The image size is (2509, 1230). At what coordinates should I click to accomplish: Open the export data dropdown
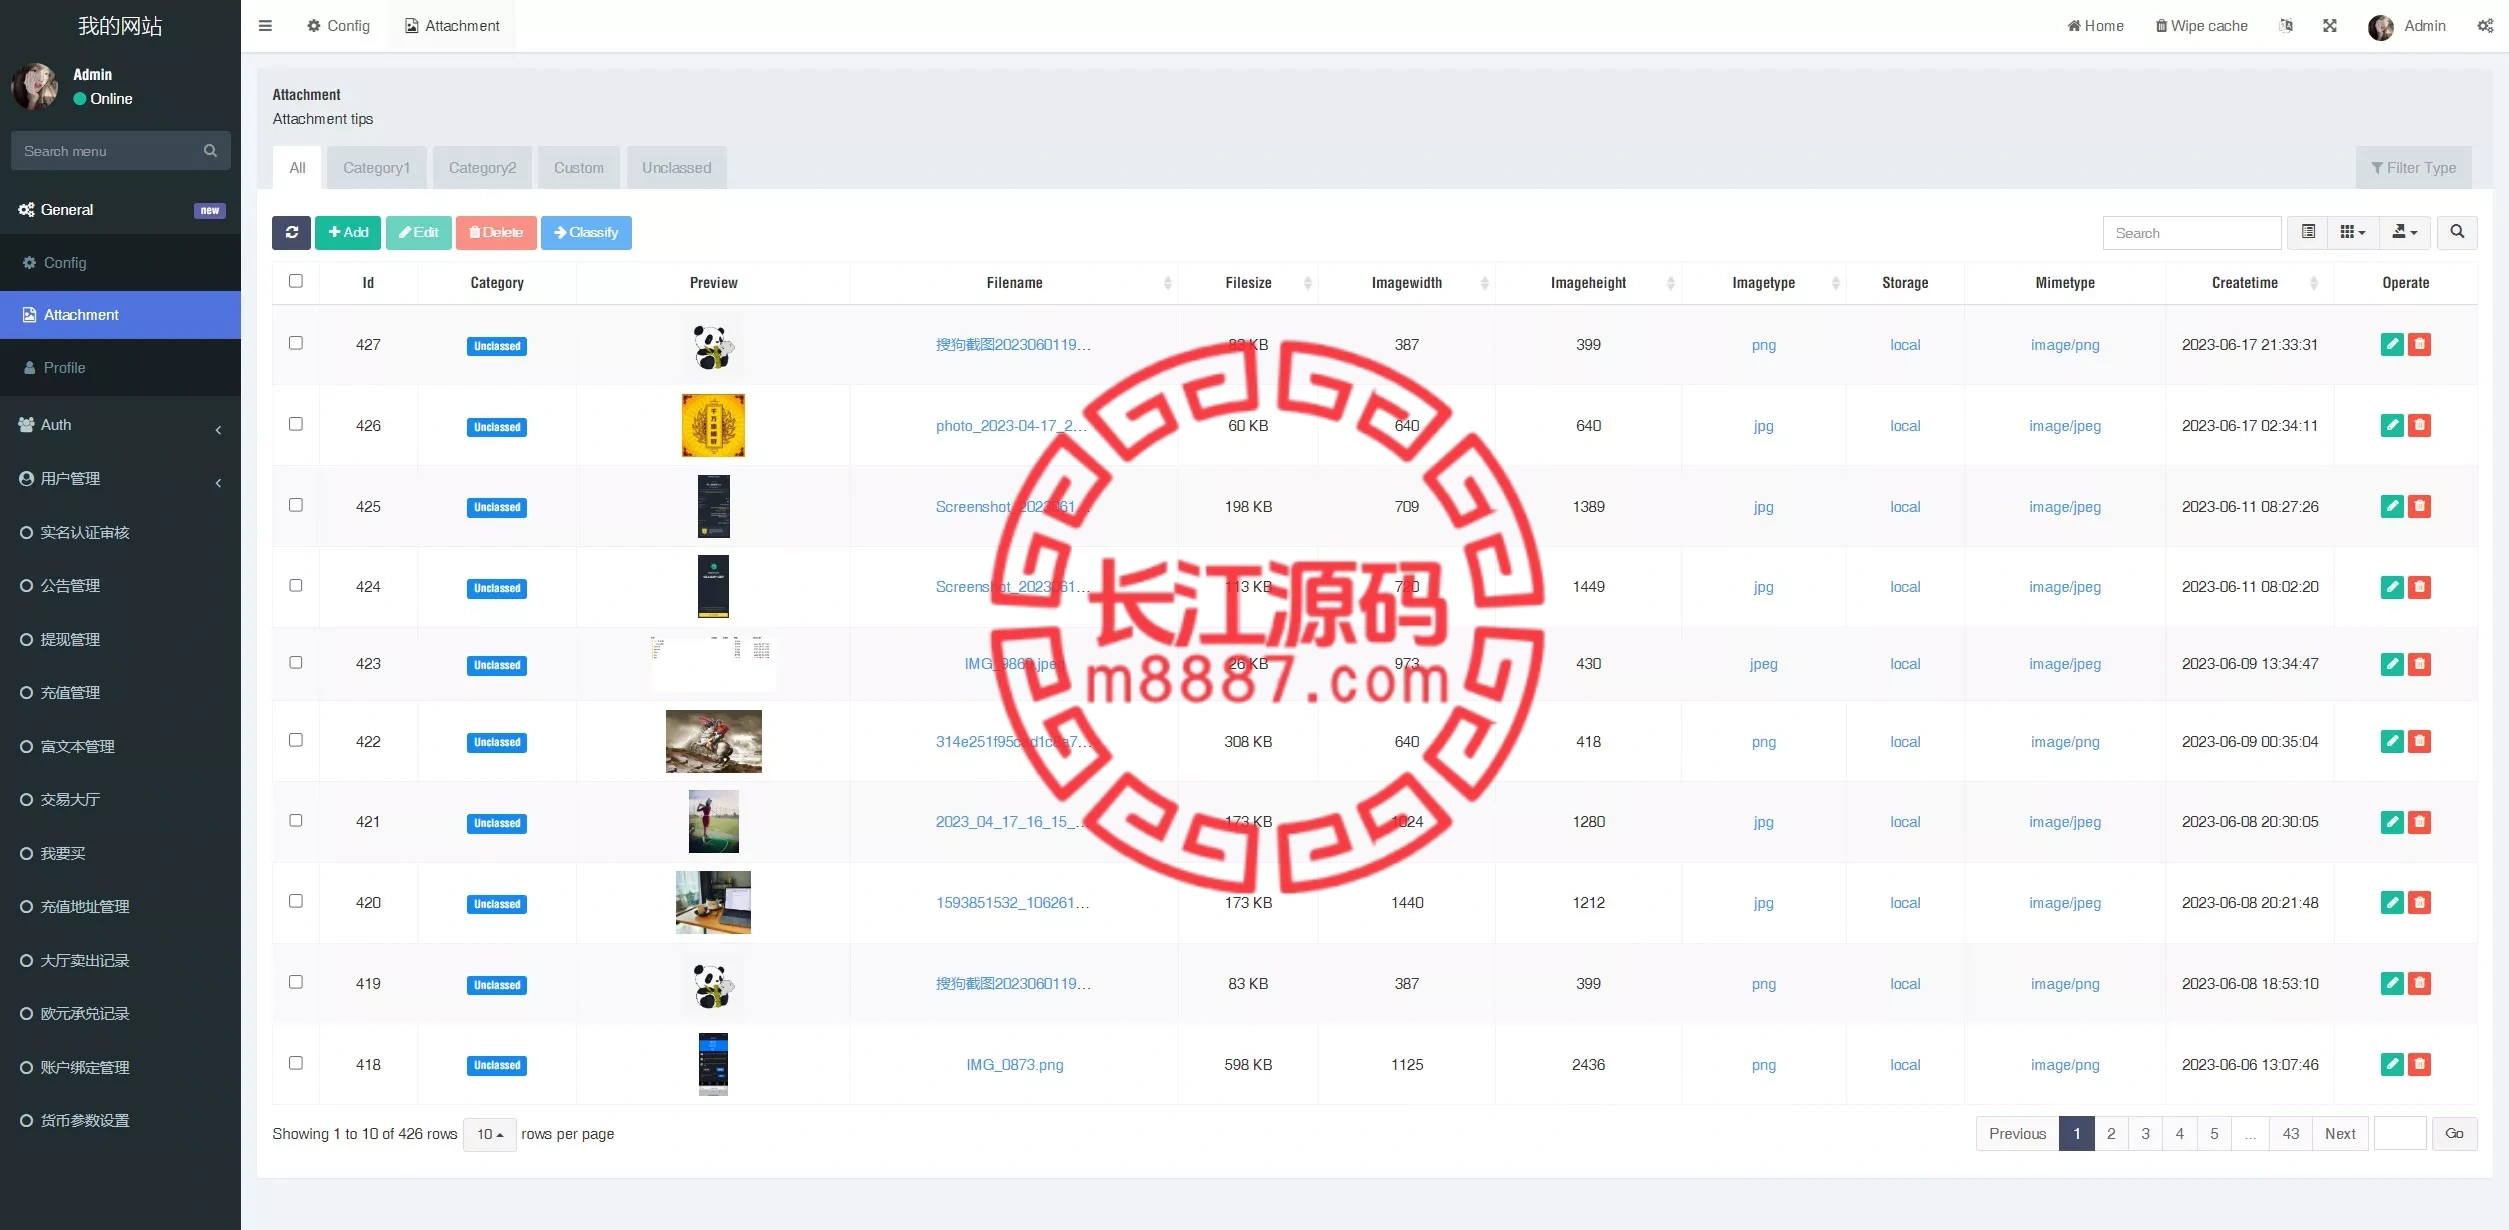pyautogui.click(x=2404, y=233)
